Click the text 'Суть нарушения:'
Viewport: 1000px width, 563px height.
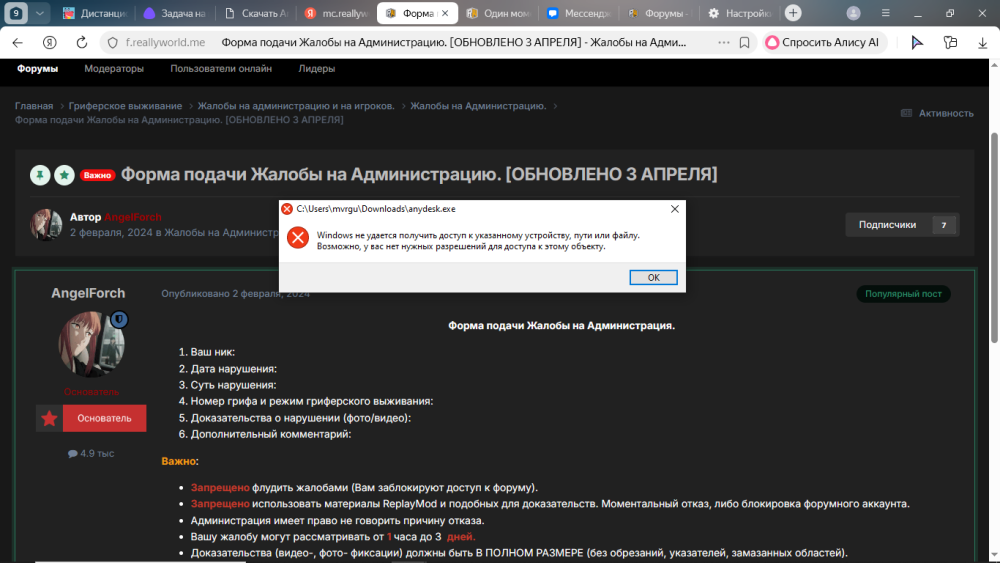click(233, 385)
